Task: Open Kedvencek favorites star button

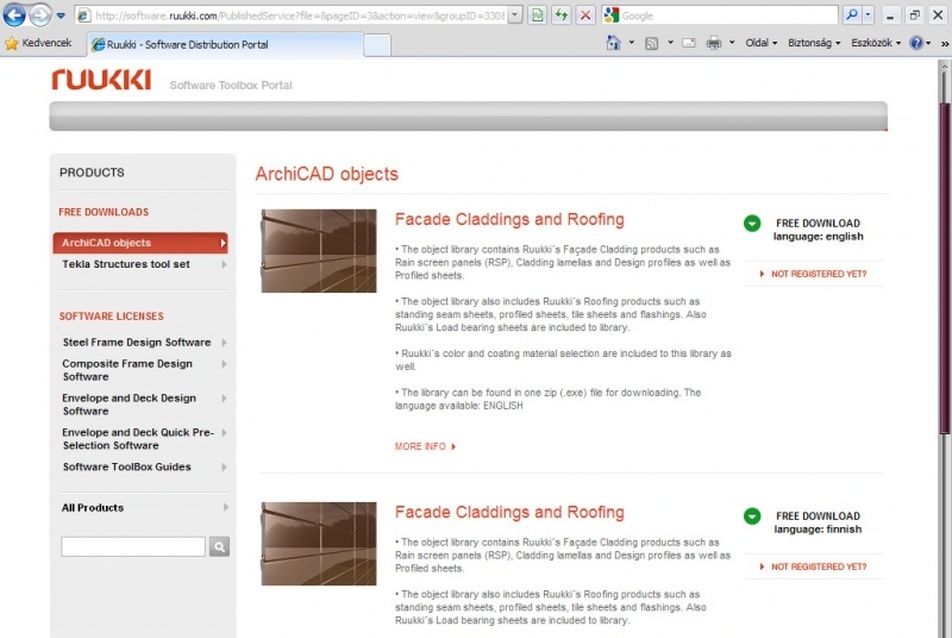Action: 38,43
